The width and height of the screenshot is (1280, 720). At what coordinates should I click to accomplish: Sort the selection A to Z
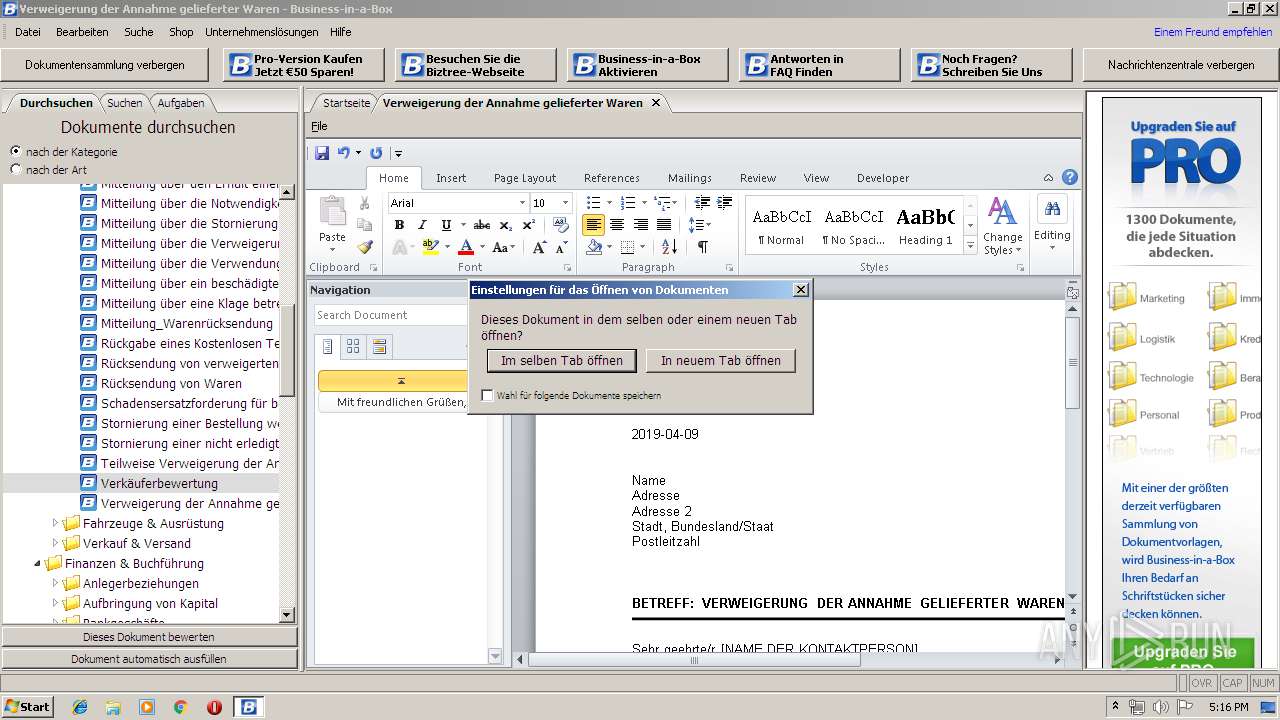(669, 247)
